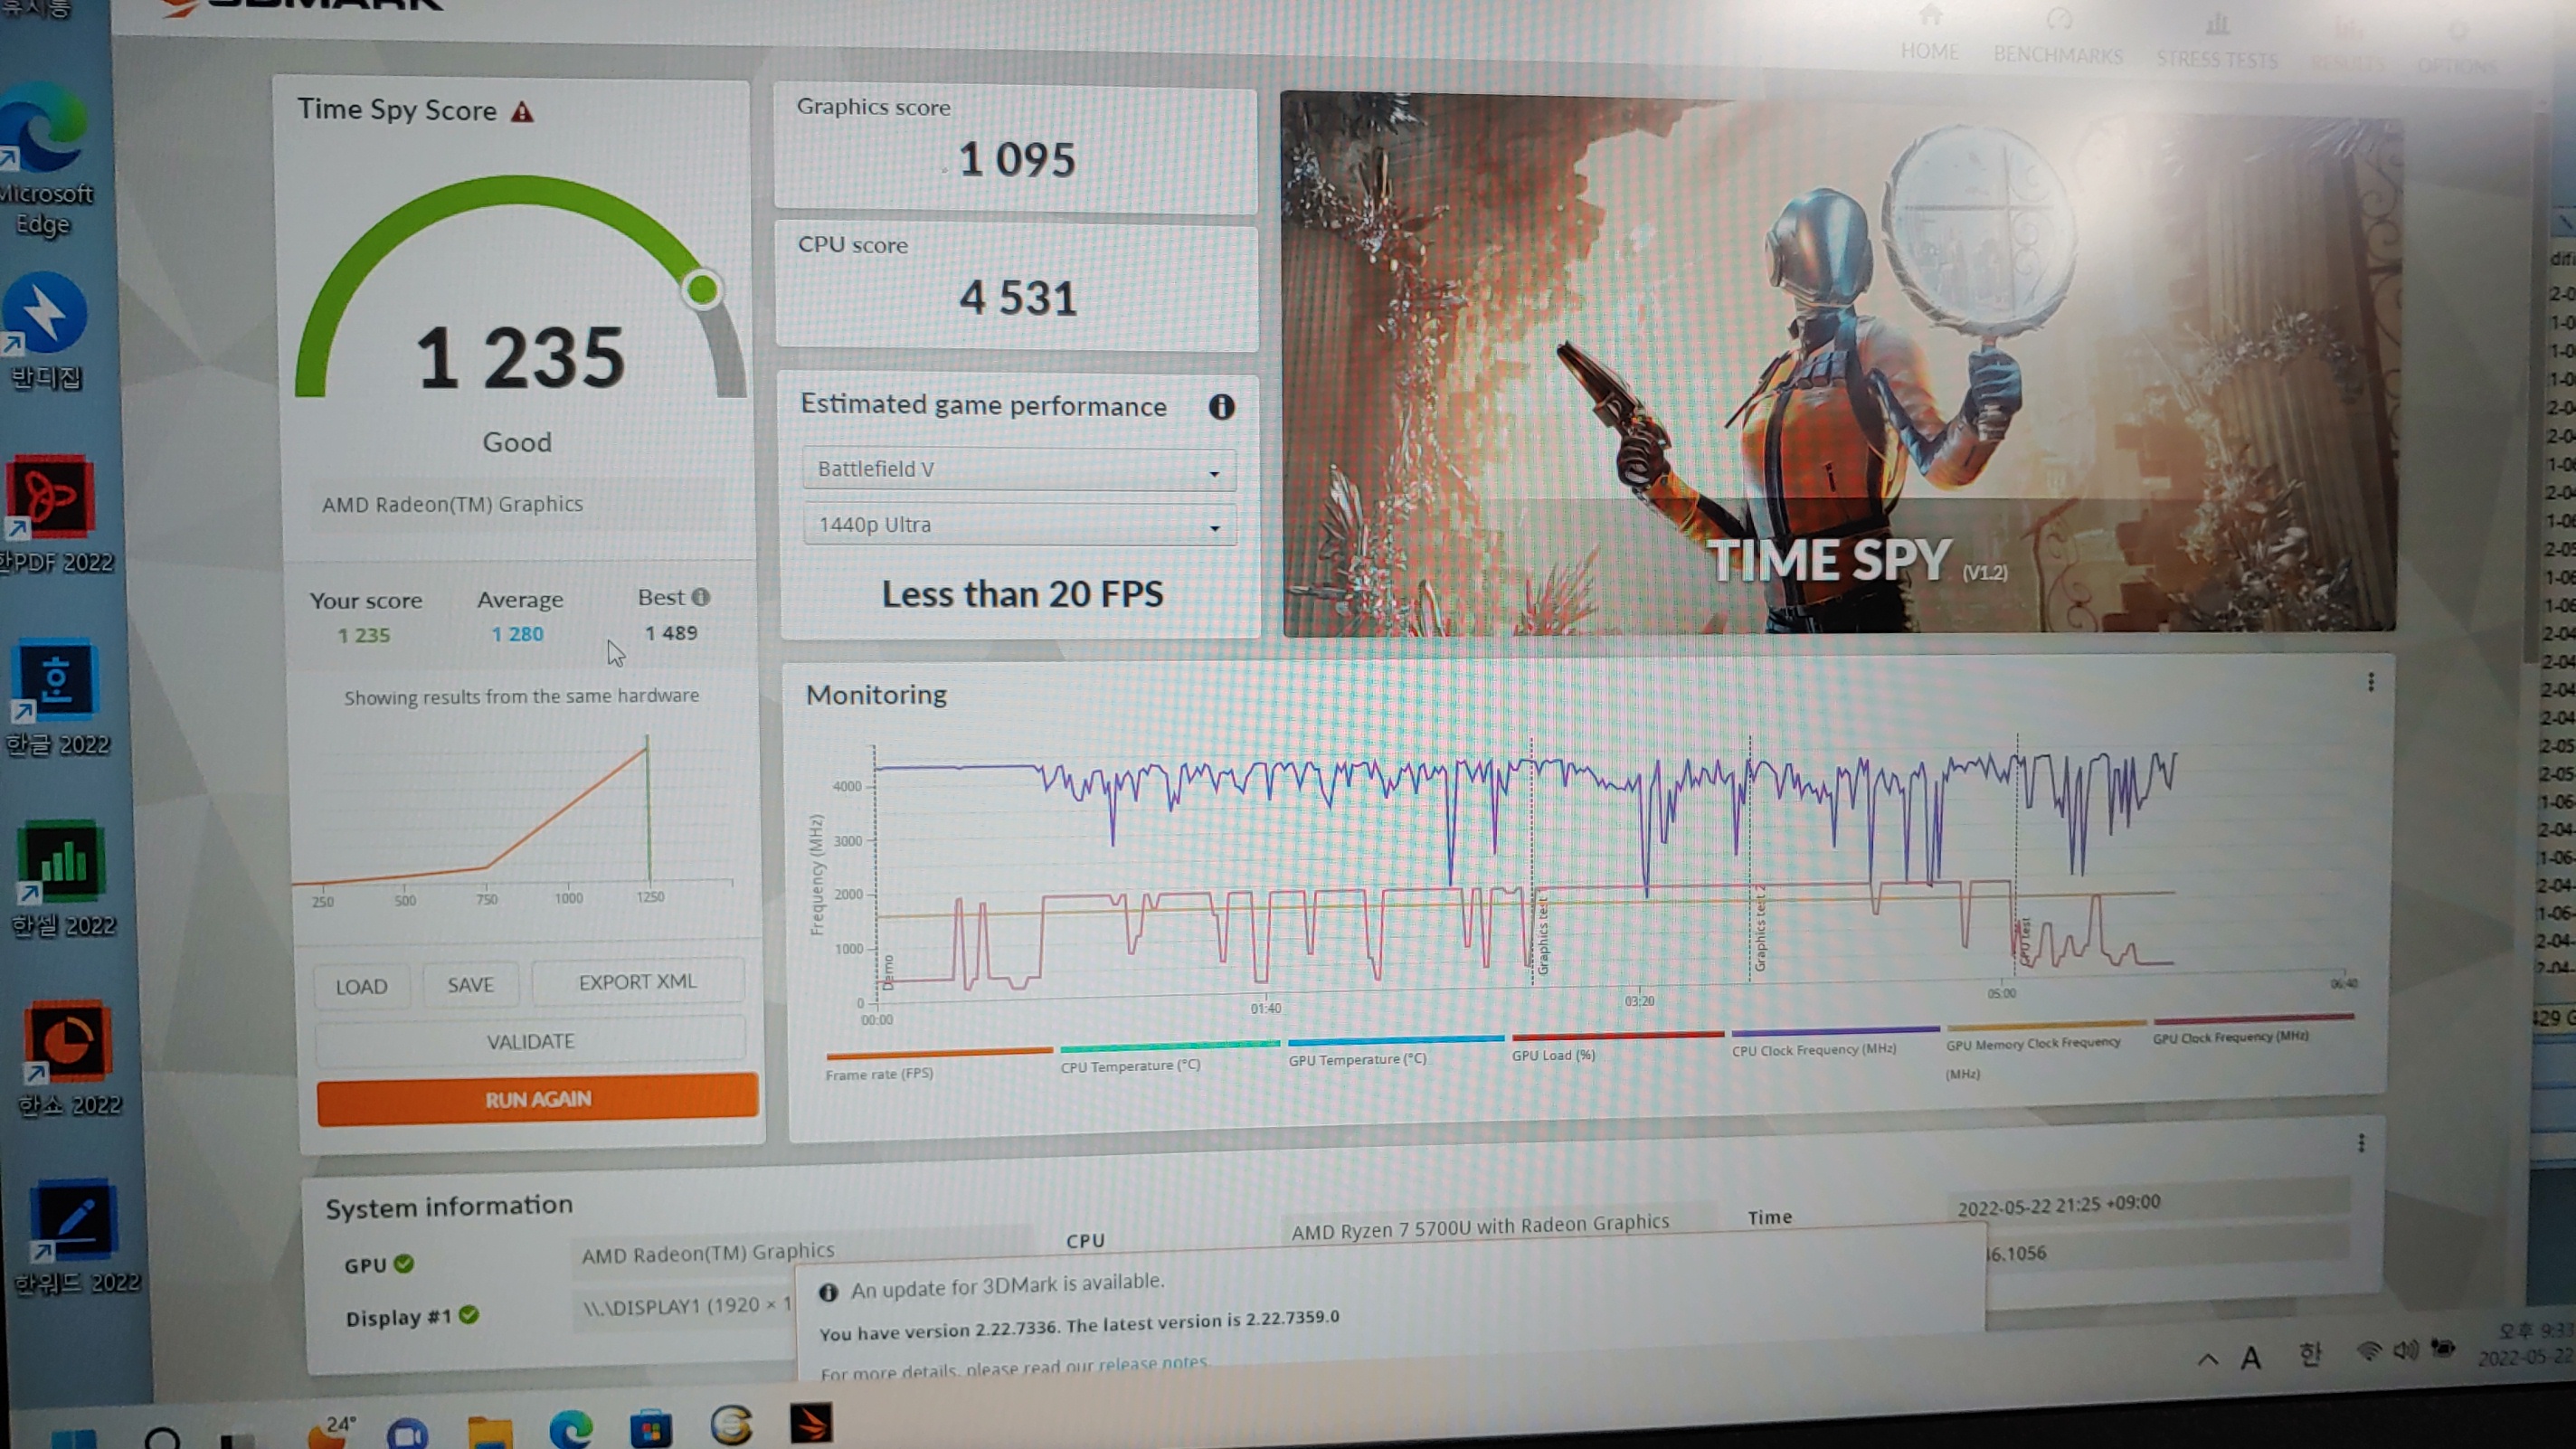This screenshot has height=1449, width=2576.
Task: Open the Battlefield V game dropdown
Action: pos(1019,469)
